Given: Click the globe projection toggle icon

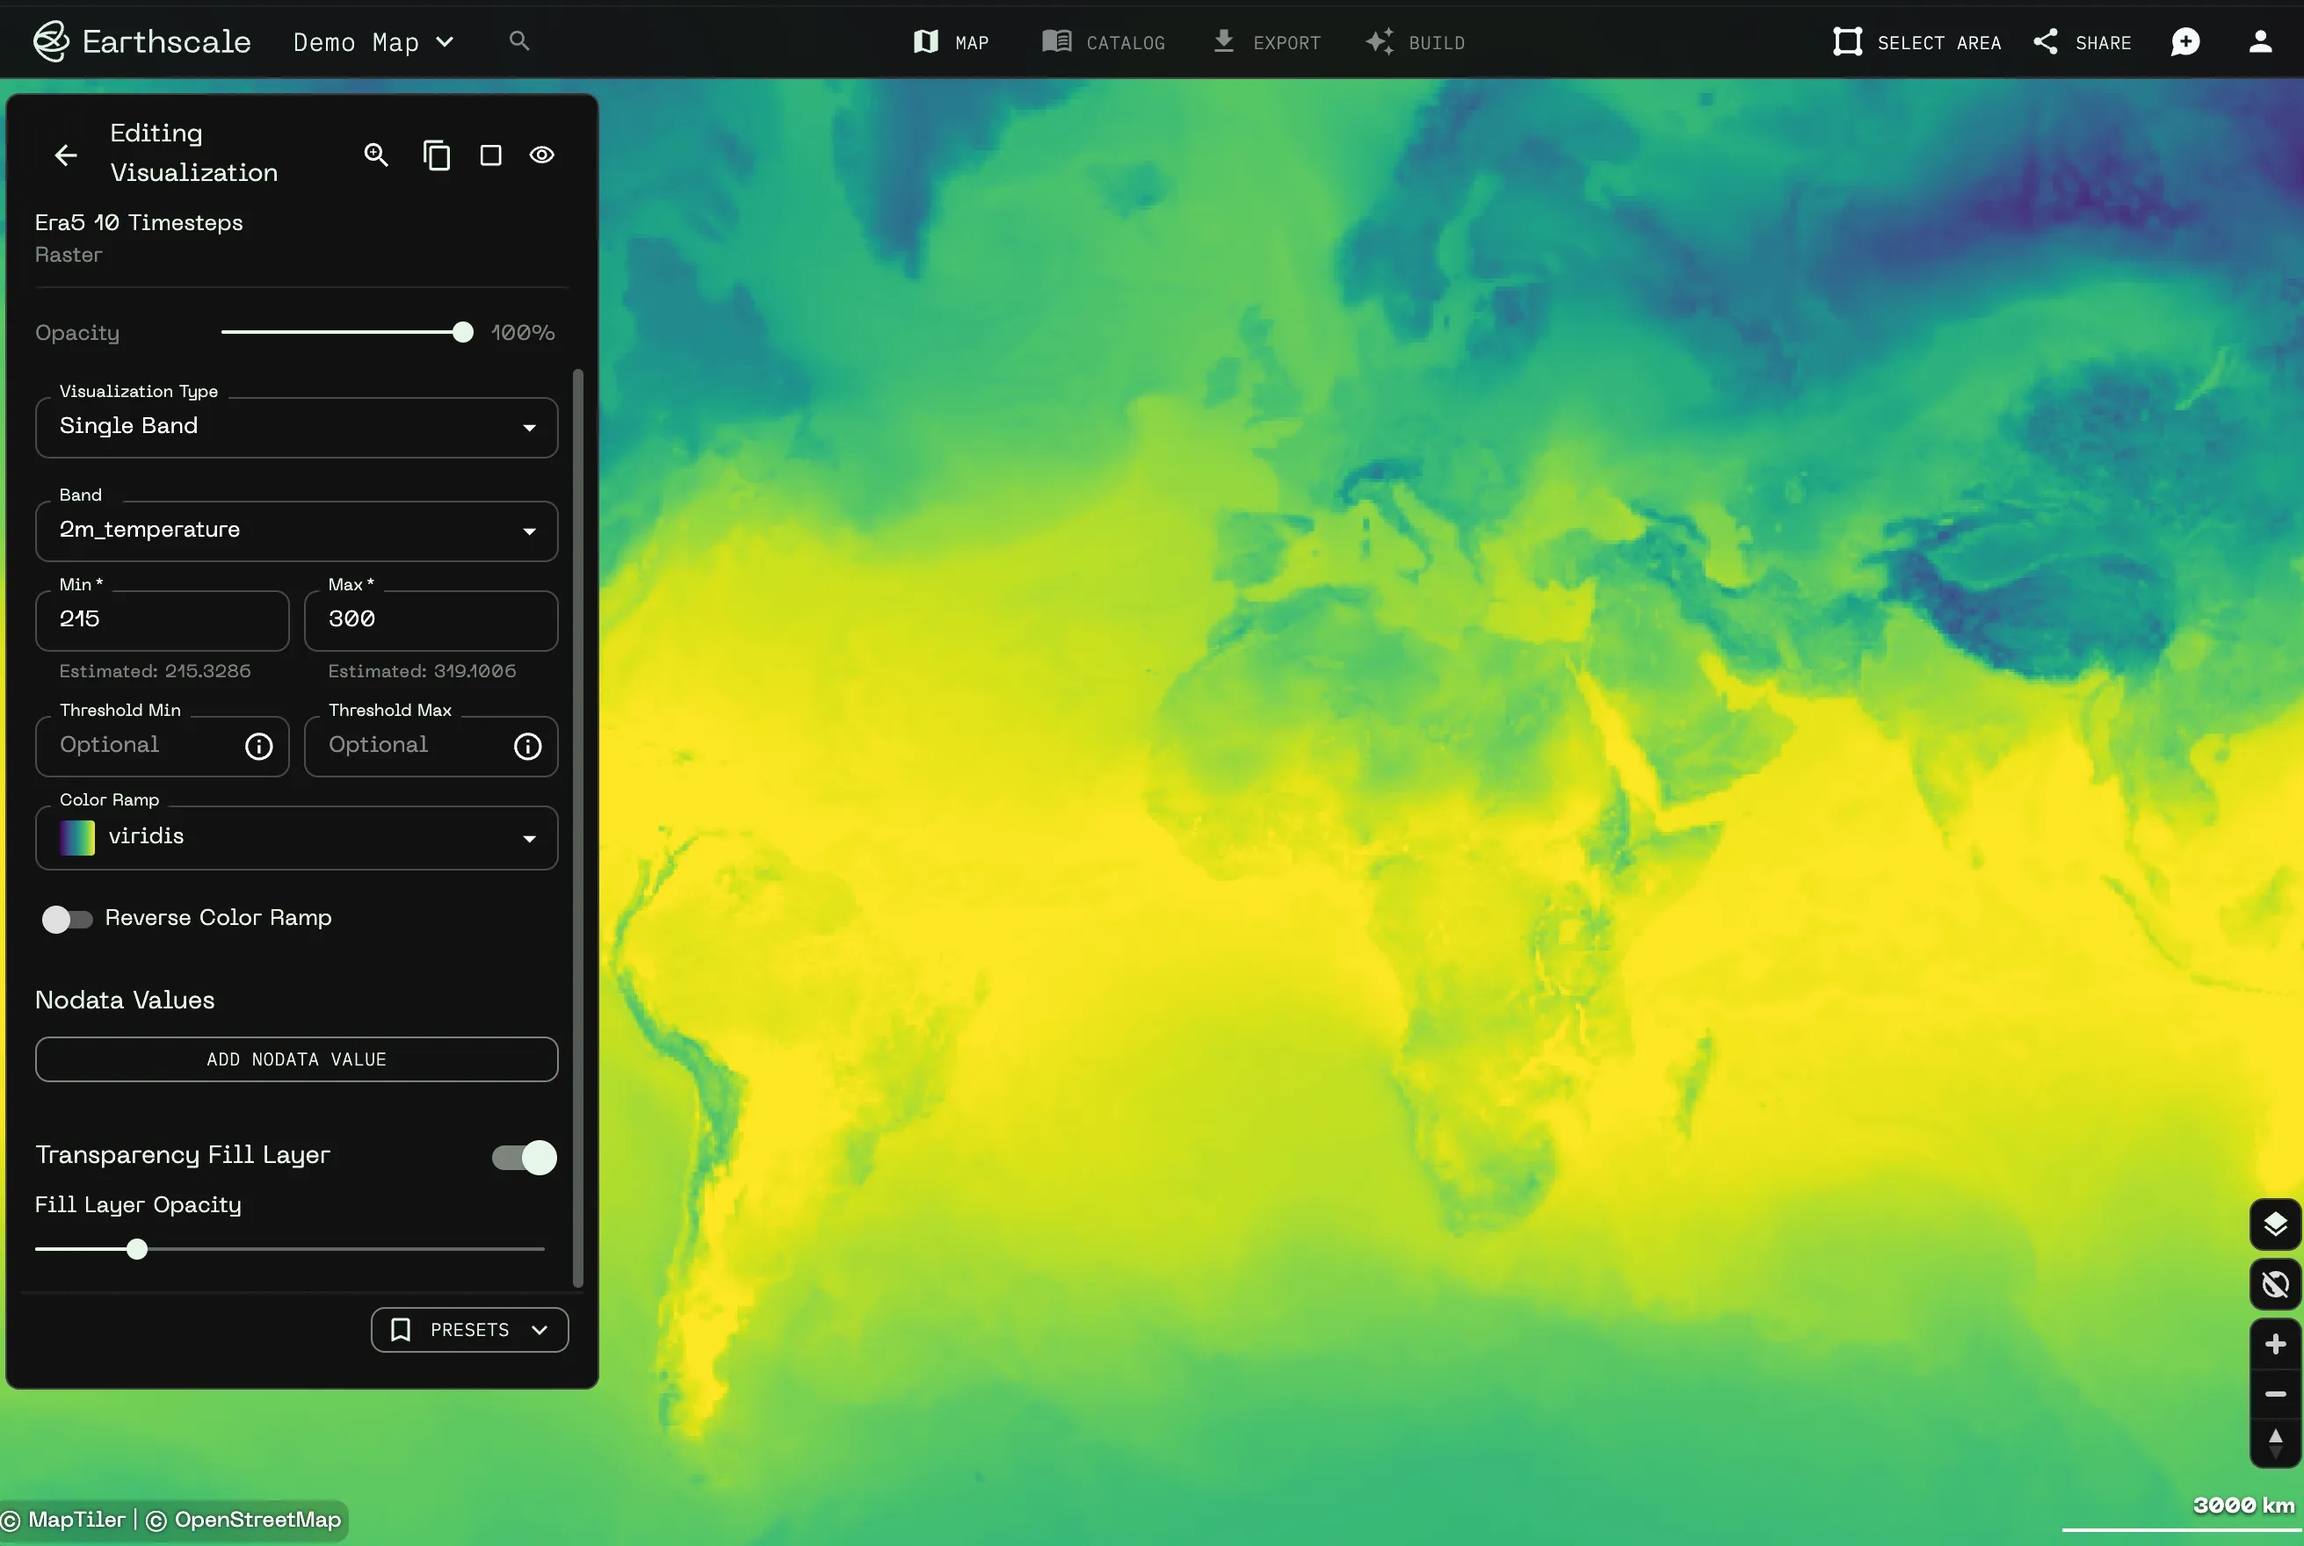Looking at the screenshot, I should click(2275, 1284).
